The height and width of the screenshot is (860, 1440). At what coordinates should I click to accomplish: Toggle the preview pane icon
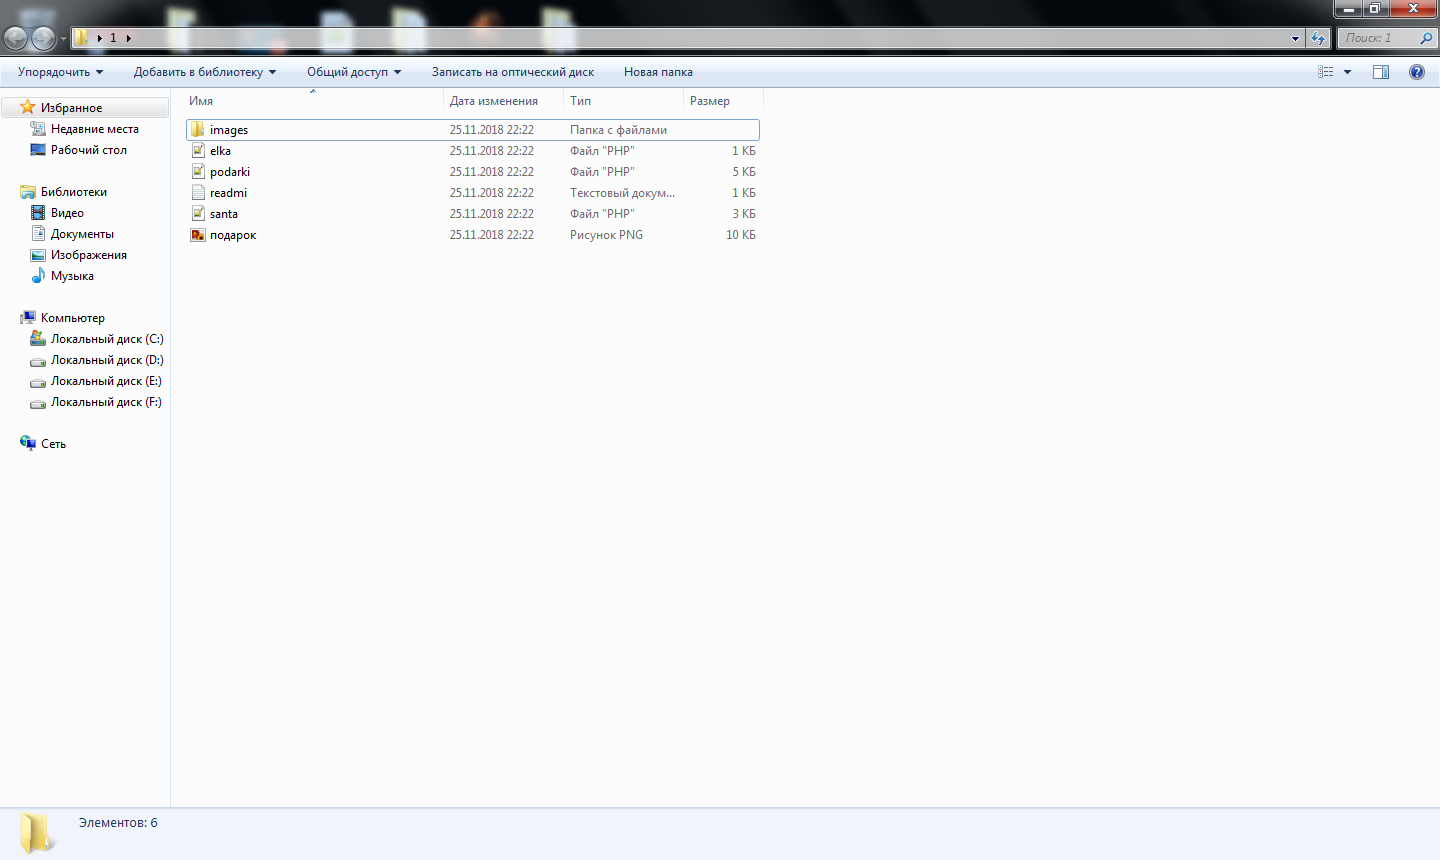coord(1381,72)
